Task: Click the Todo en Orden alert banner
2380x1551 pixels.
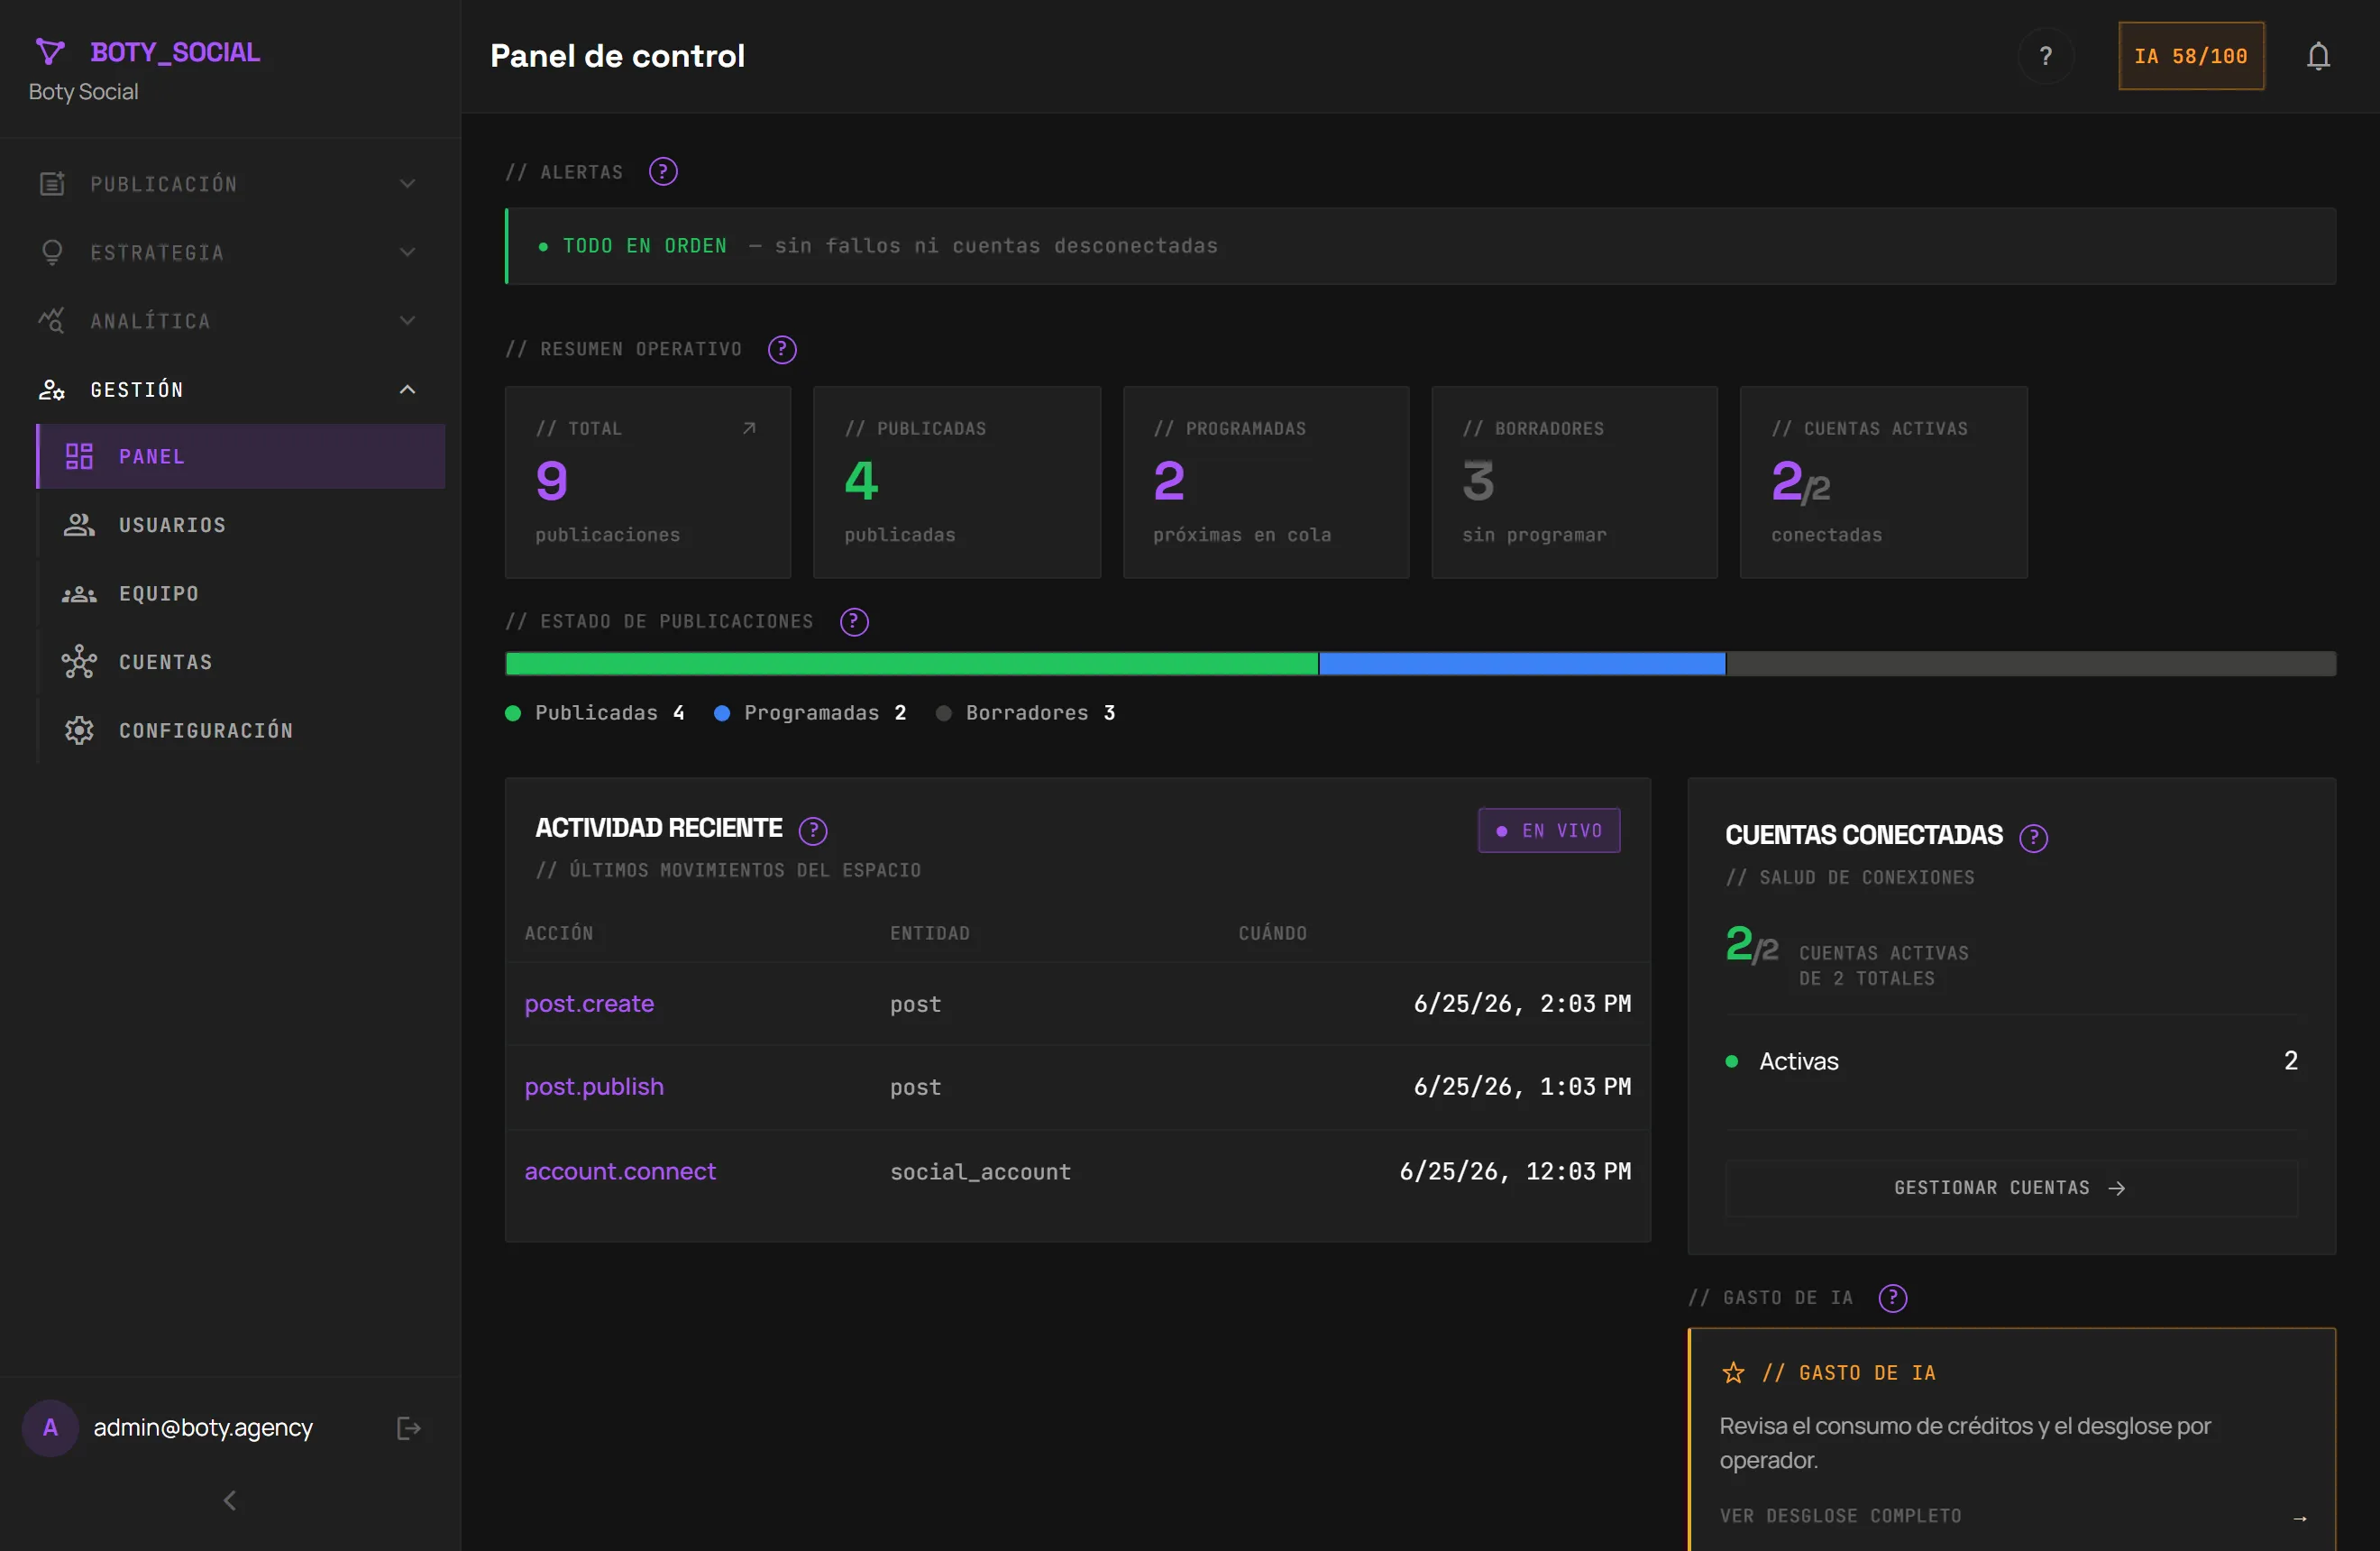Action: tap(1421, 246)
